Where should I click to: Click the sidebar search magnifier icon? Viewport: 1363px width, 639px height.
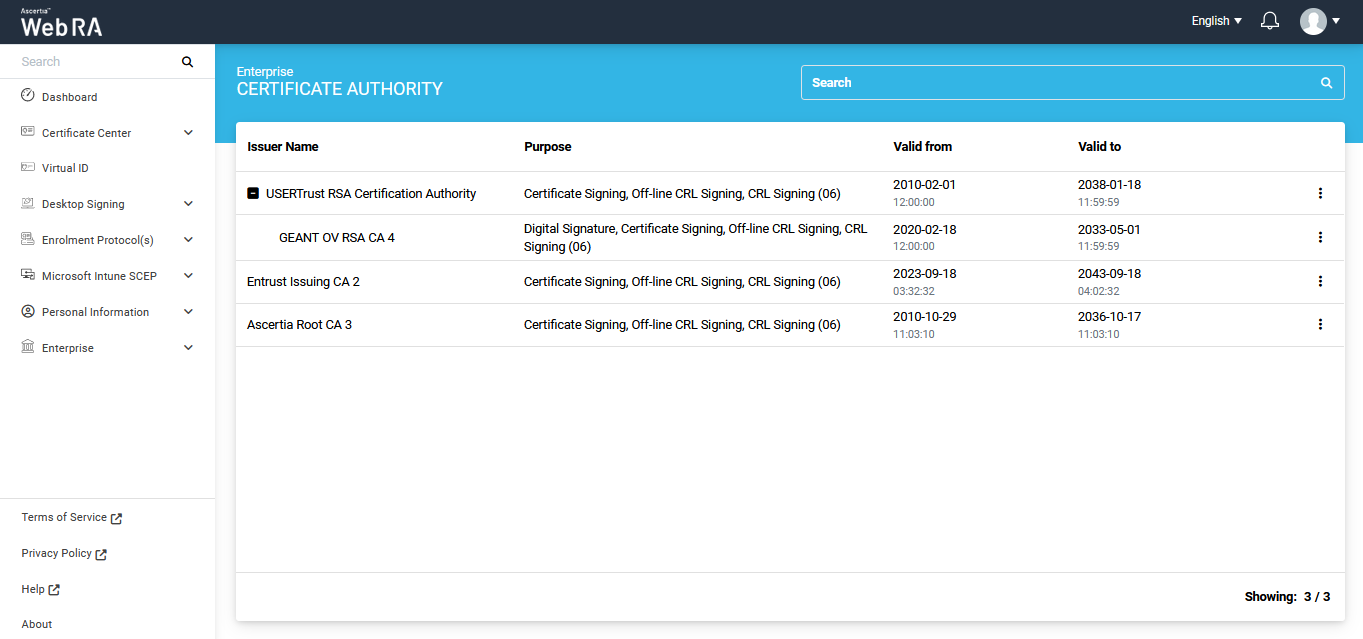(x=187, y=62)
